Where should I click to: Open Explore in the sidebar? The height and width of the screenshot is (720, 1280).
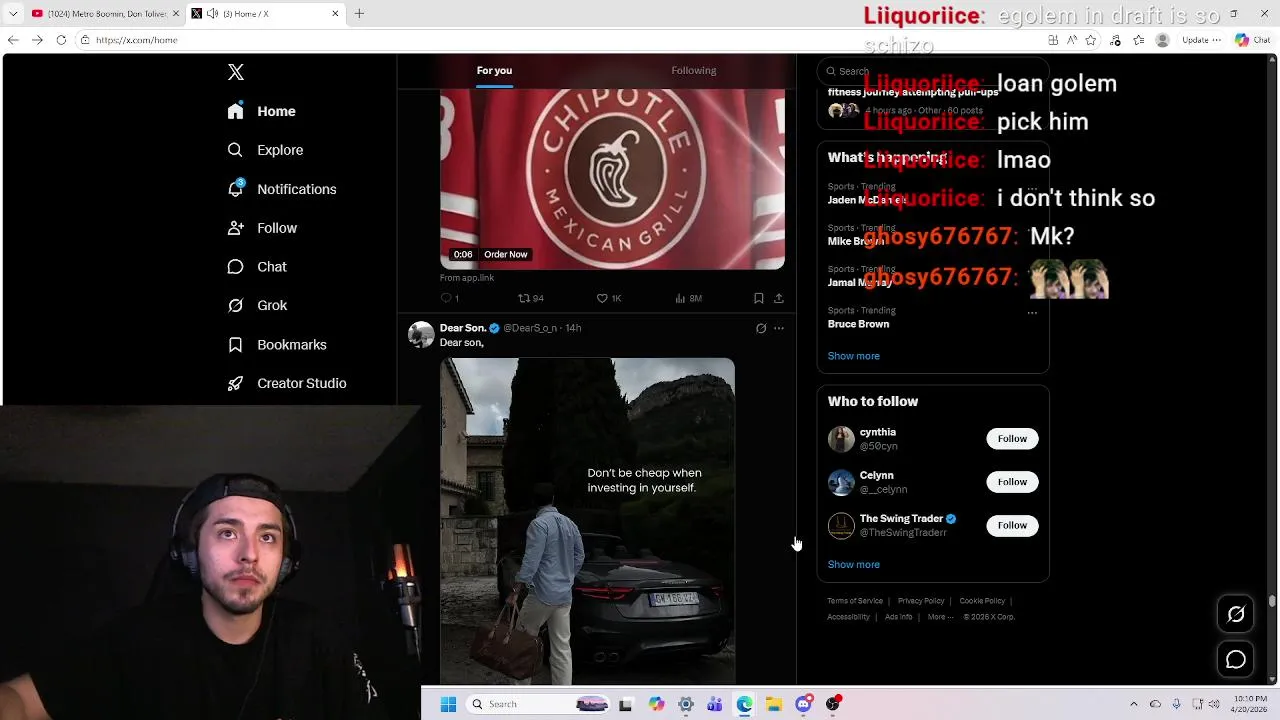click(x=265, y=150)
